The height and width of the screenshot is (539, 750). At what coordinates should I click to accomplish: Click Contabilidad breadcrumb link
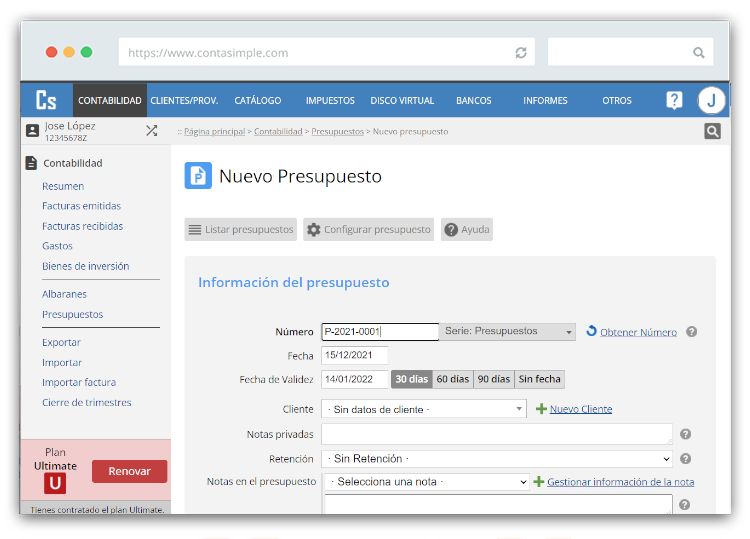pos(278,132)
